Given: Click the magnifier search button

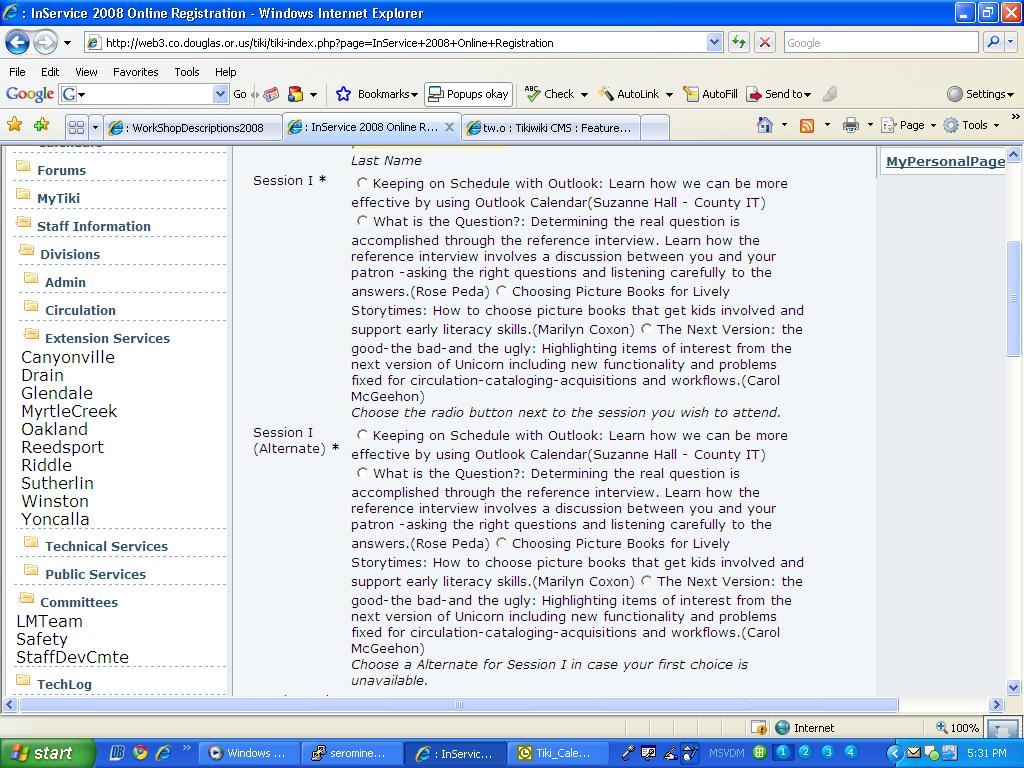Looking at the screenshot, I should coord(993,42).
